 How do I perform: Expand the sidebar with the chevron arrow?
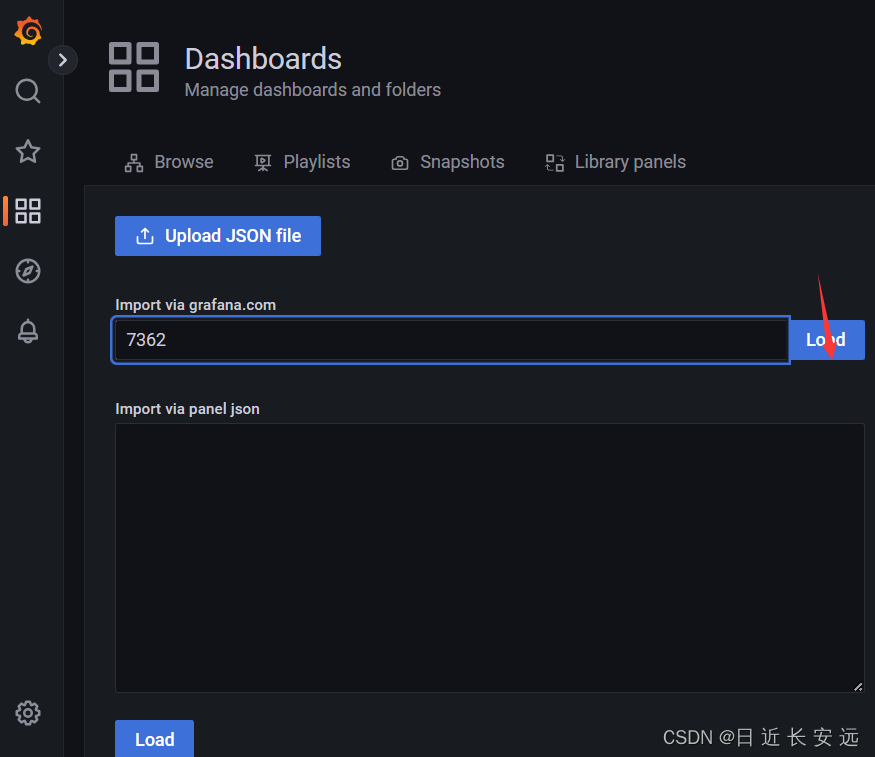pos(62,60)
